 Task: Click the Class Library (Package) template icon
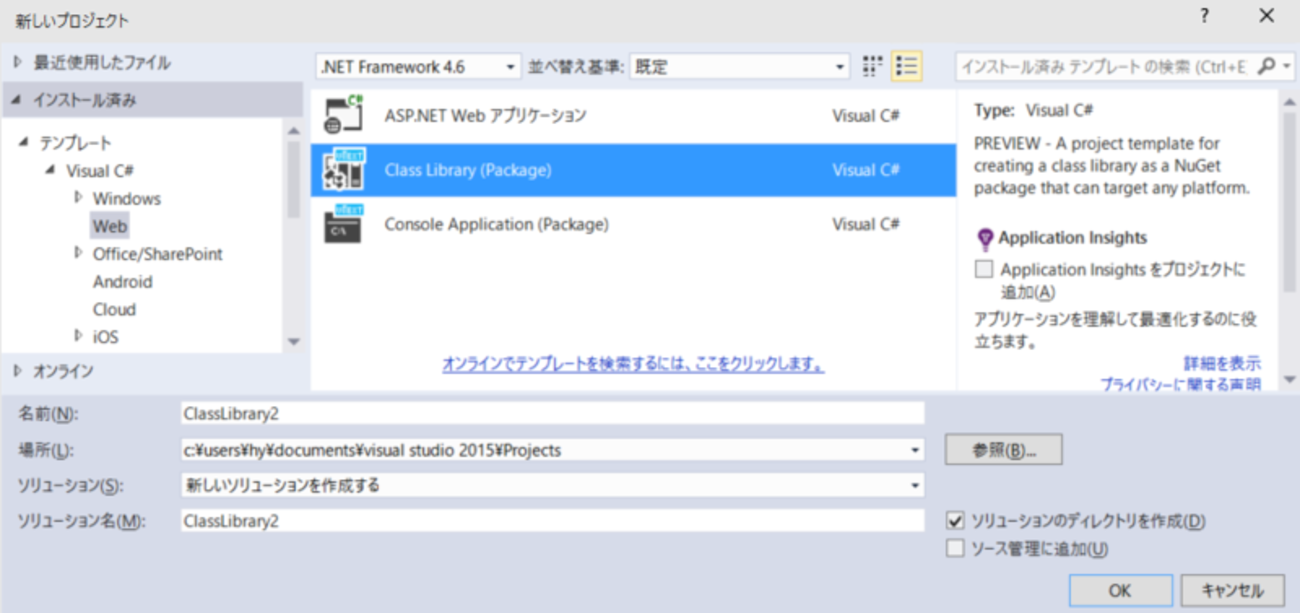click(x=344, y=170)
